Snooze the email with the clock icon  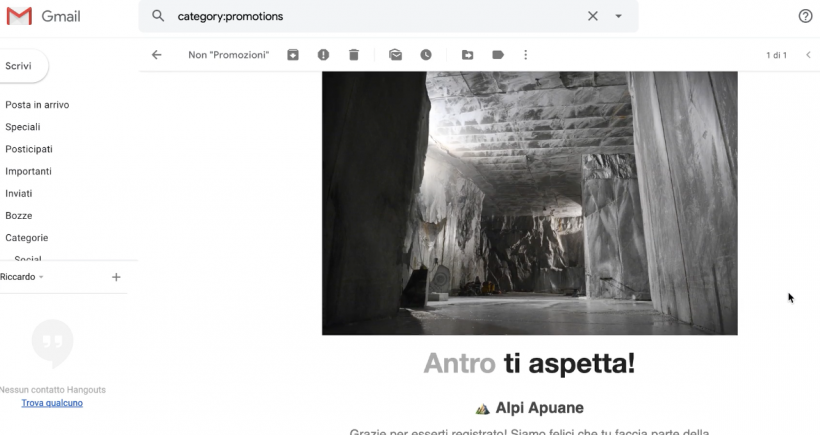pyautogui.click(x=426, y=55)
